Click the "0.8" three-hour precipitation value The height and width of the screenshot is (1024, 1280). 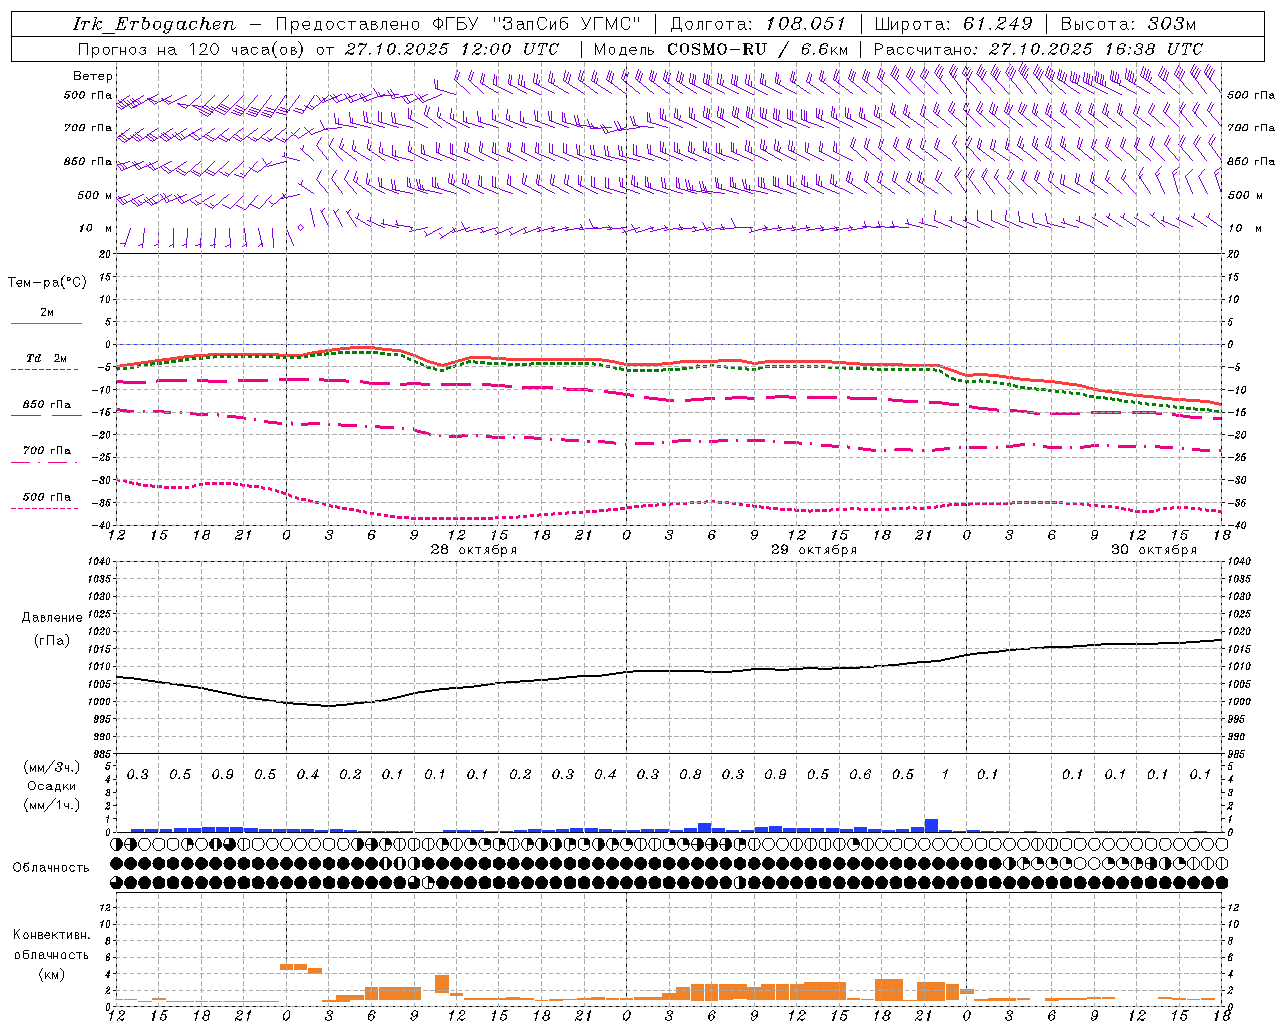tap(690, 775)
